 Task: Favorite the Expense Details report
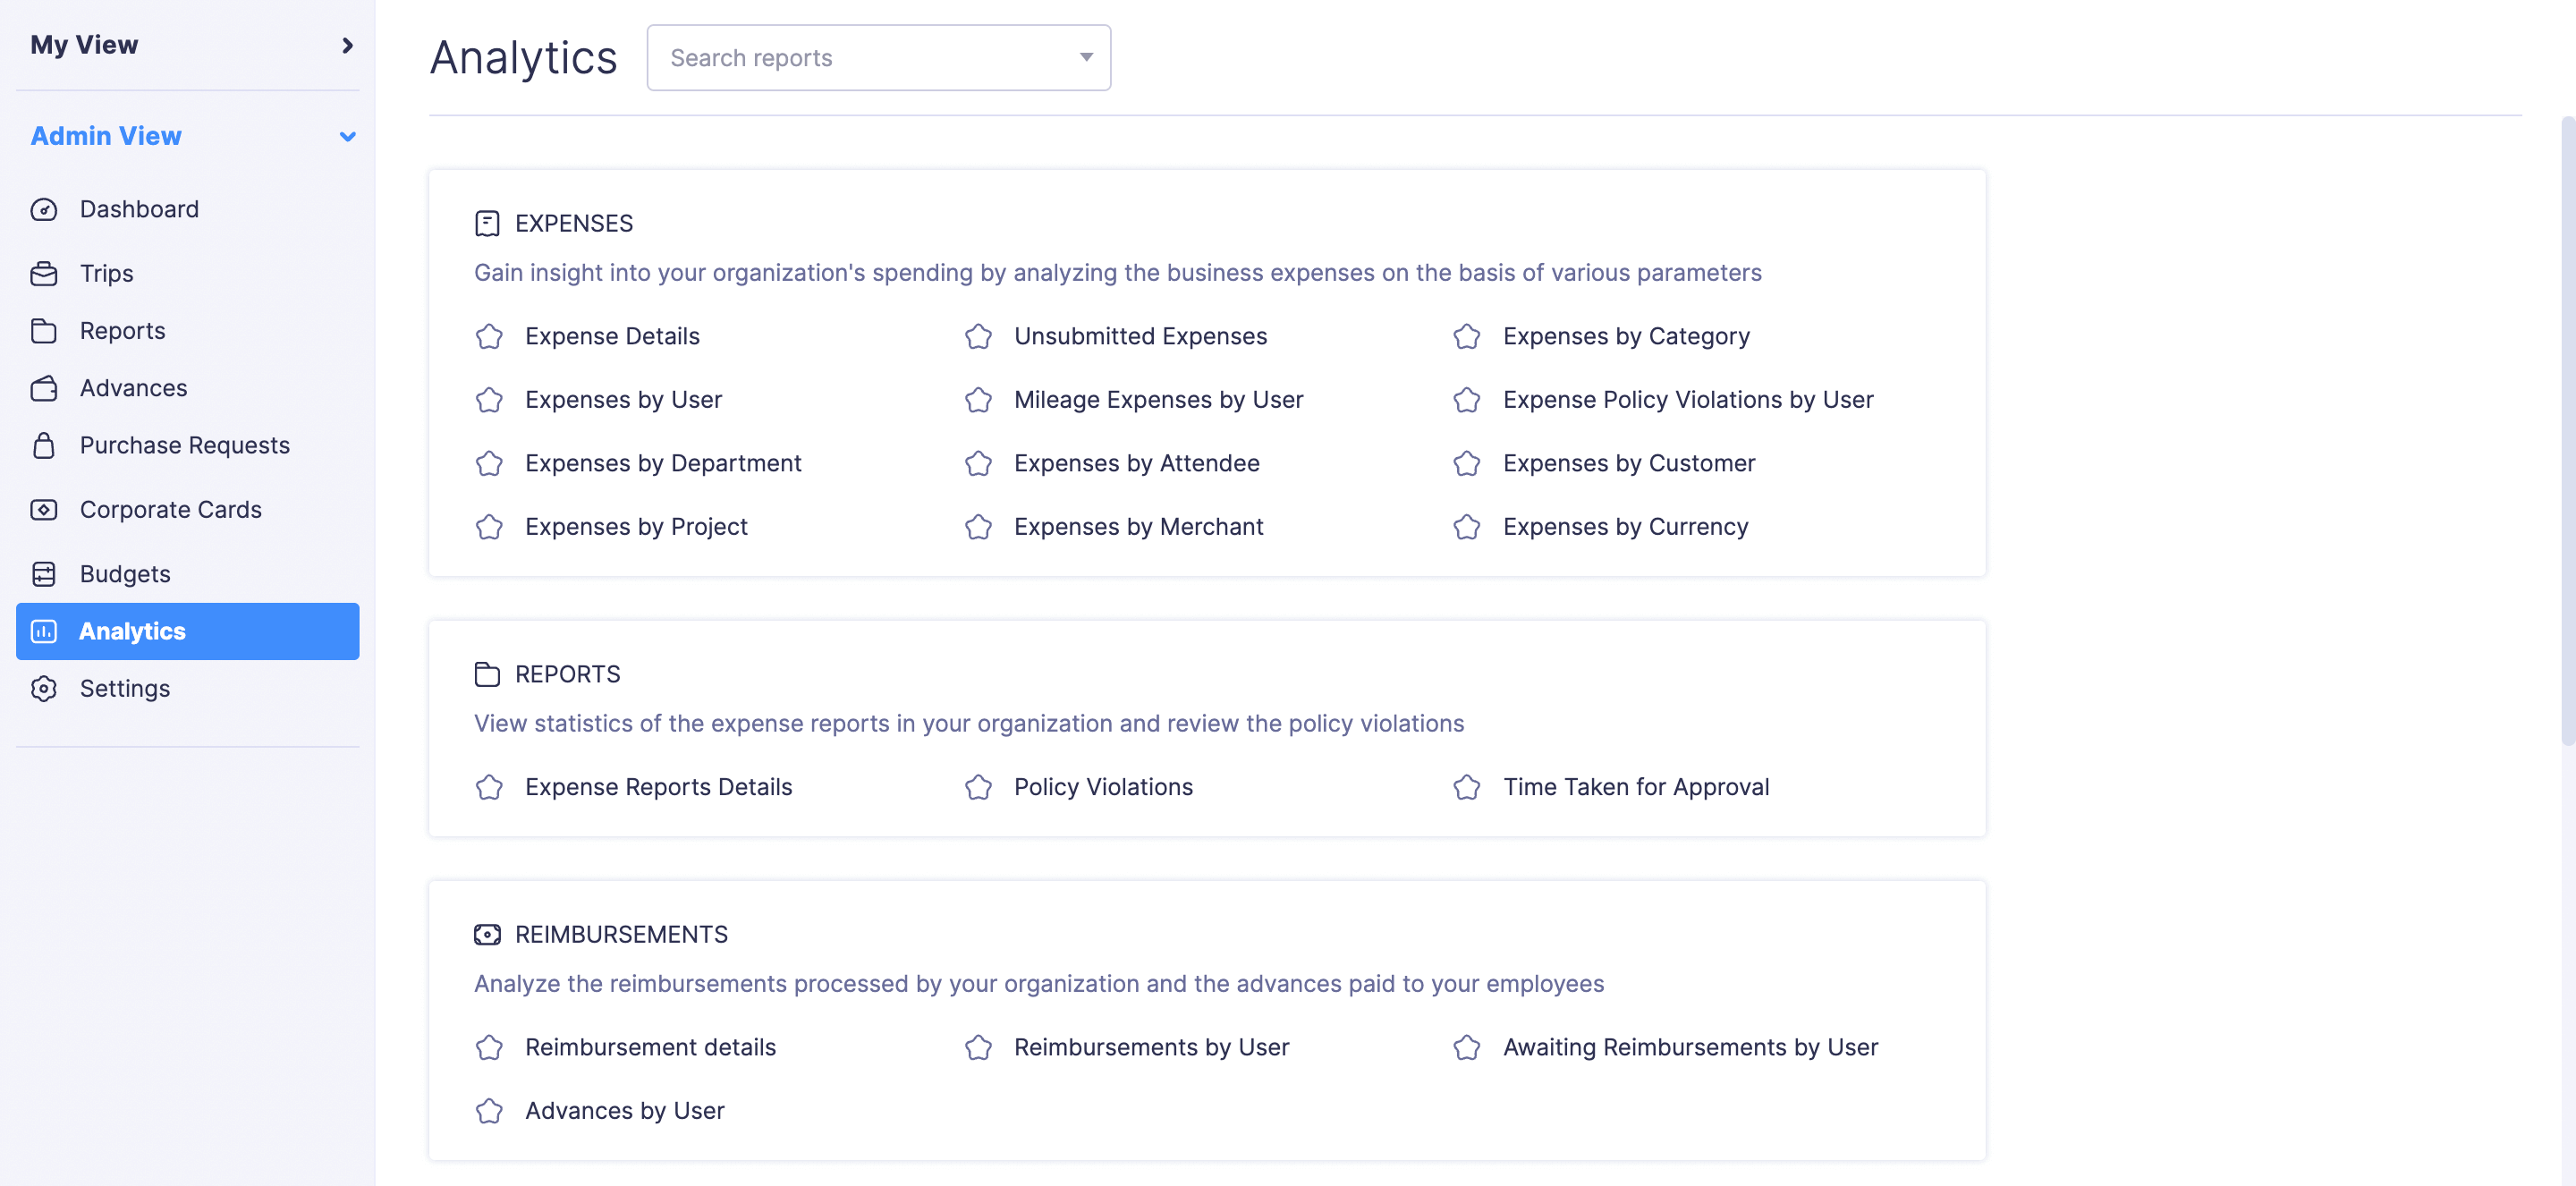489,337
